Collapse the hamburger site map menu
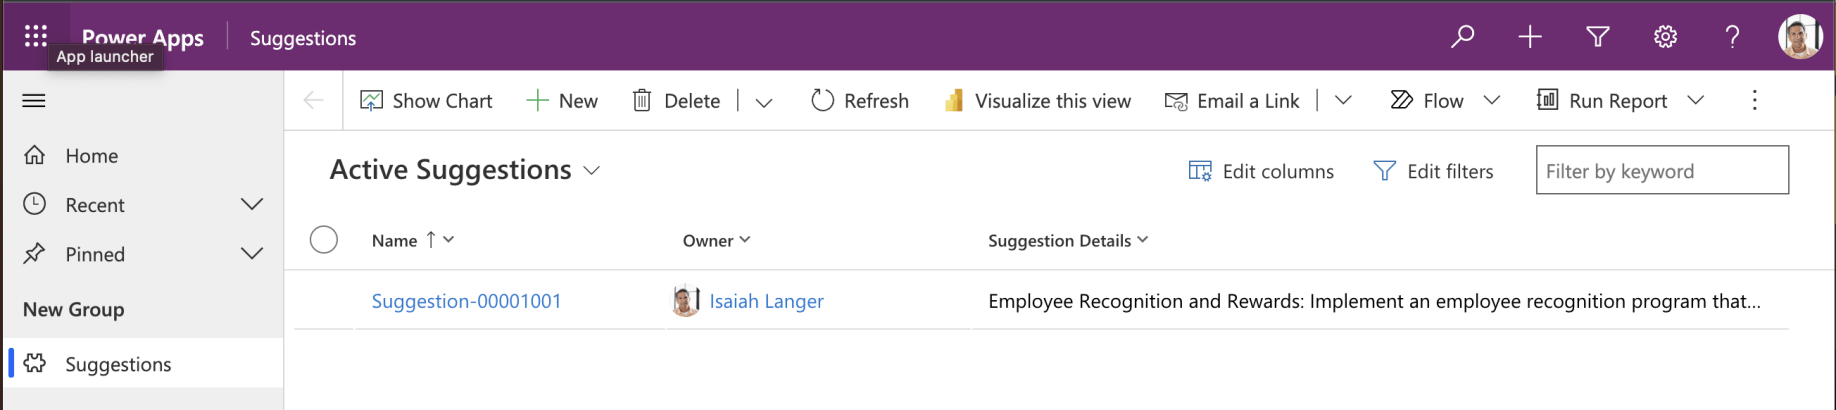1836x410 pixels. tap(34, 100)
